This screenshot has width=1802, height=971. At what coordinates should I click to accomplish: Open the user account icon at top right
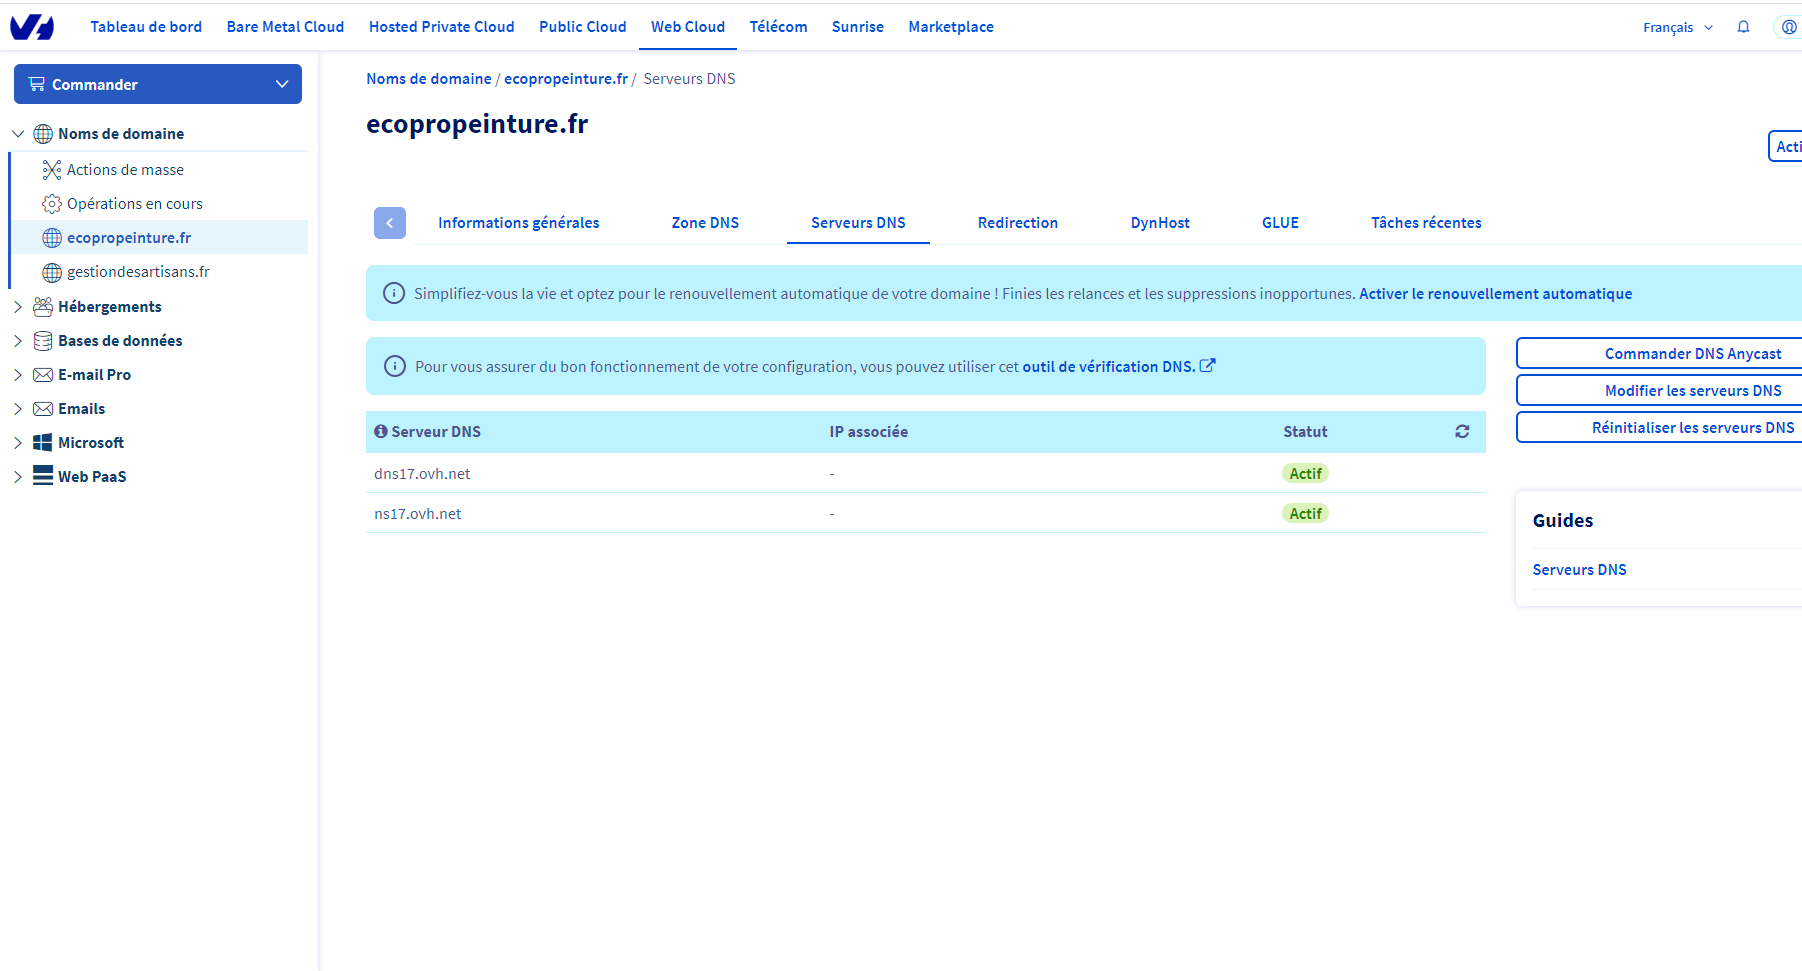click(1788, 27)
